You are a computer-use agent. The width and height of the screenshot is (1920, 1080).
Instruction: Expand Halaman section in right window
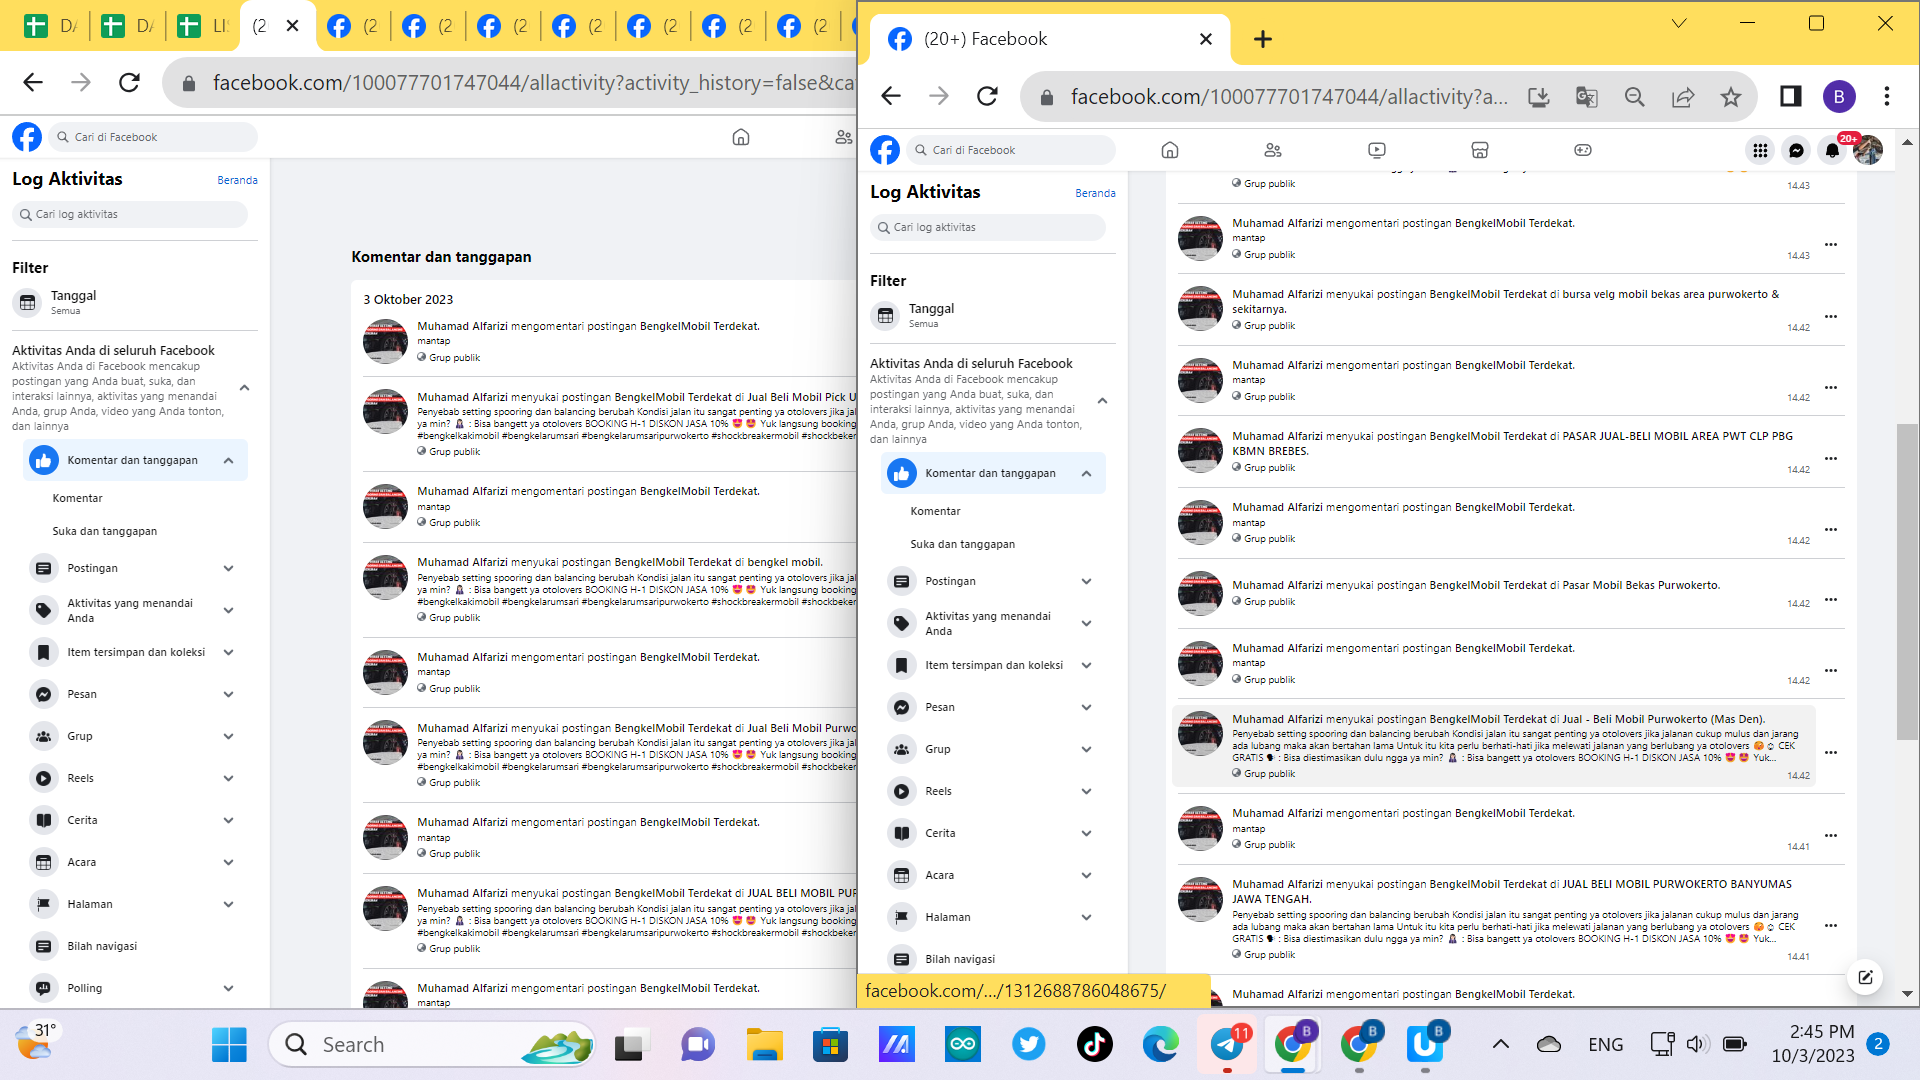pos(1087,918)
